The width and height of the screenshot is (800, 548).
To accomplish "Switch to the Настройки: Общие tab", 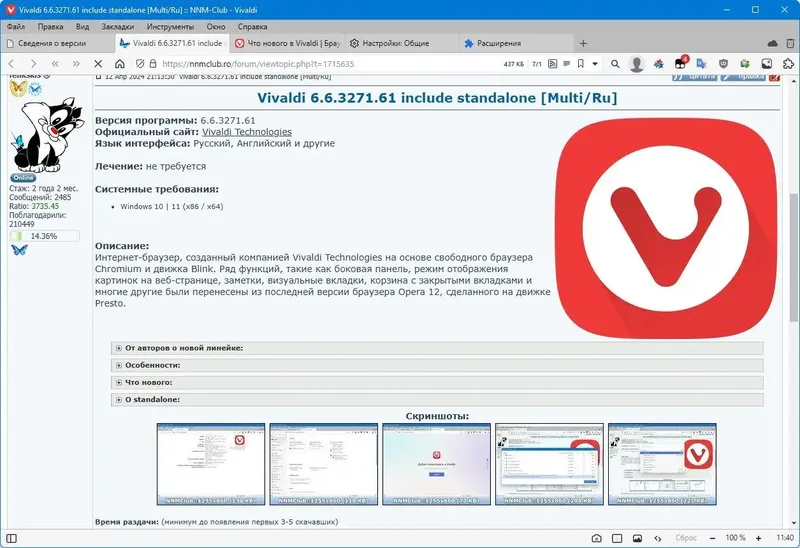I will click(x=402, y=43).
